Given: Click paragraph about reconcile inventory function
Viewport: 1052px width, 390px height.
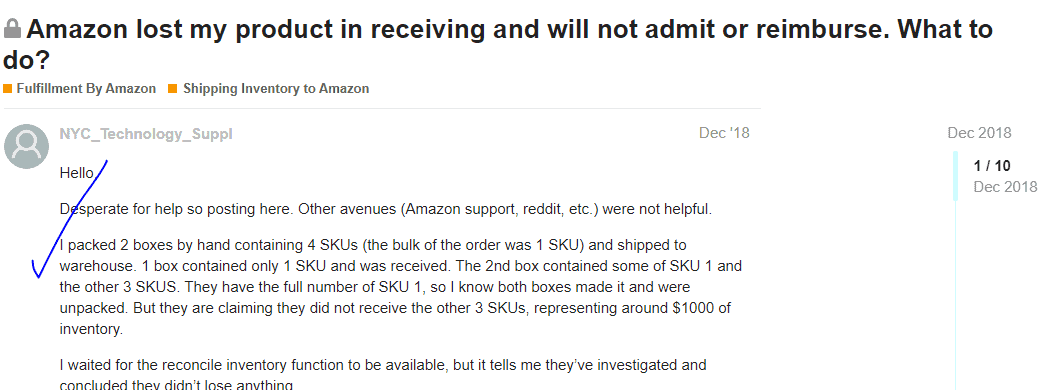Looking at the screenshot, I should click(x=382, y=375).
